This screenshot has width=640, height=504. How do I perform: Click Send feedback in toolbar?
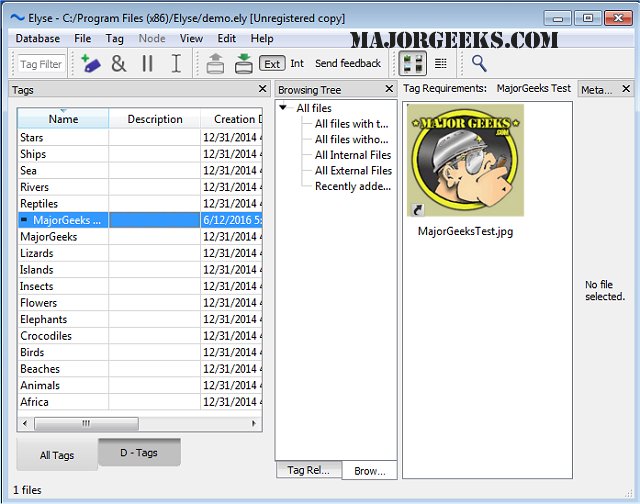(348, 63)
